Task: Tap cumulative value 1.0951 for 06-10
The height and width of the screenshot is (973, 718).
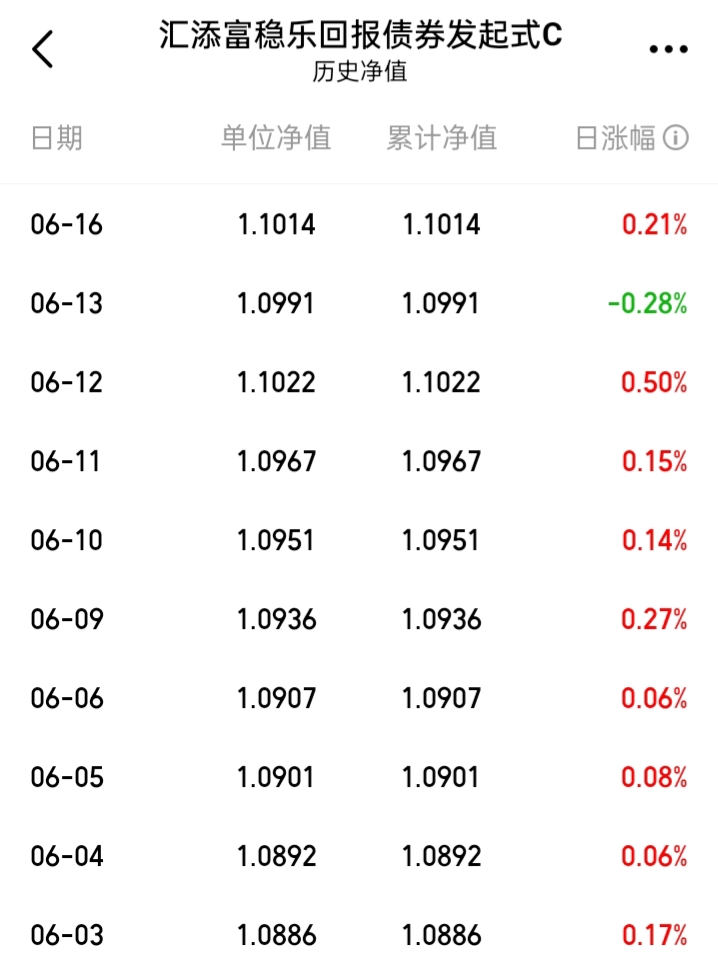Action: 441,540
